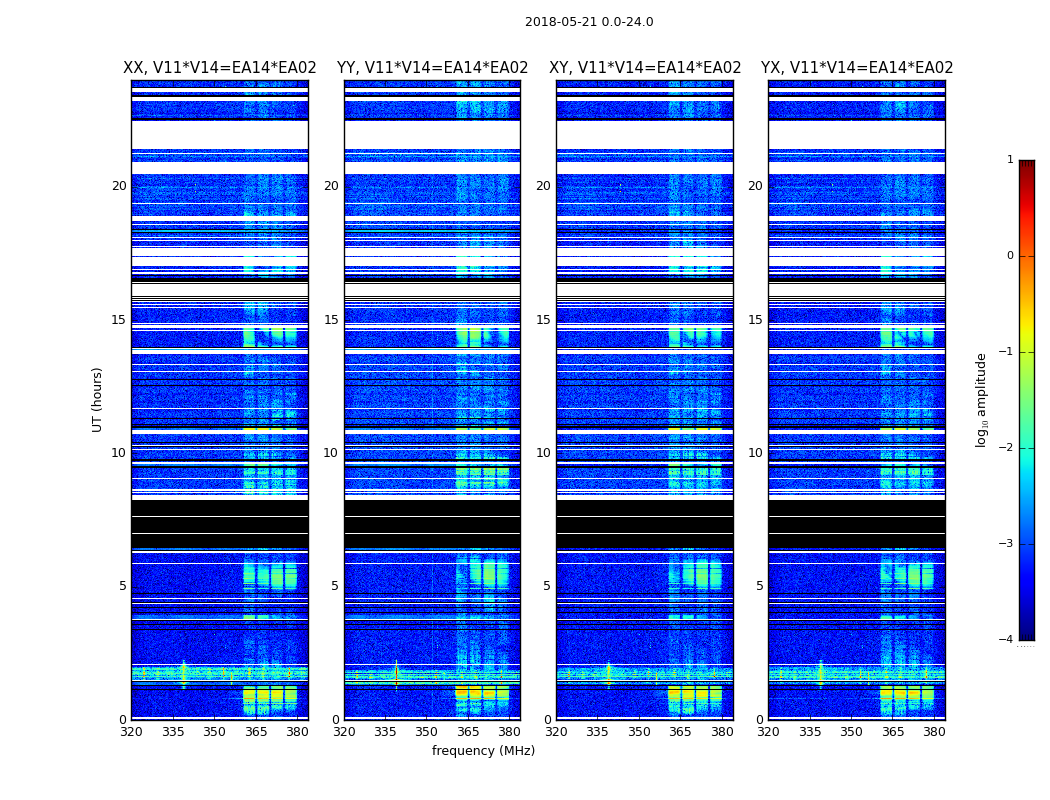Click the YY, V11*V14=EA14*EA02 panel title

433,68
